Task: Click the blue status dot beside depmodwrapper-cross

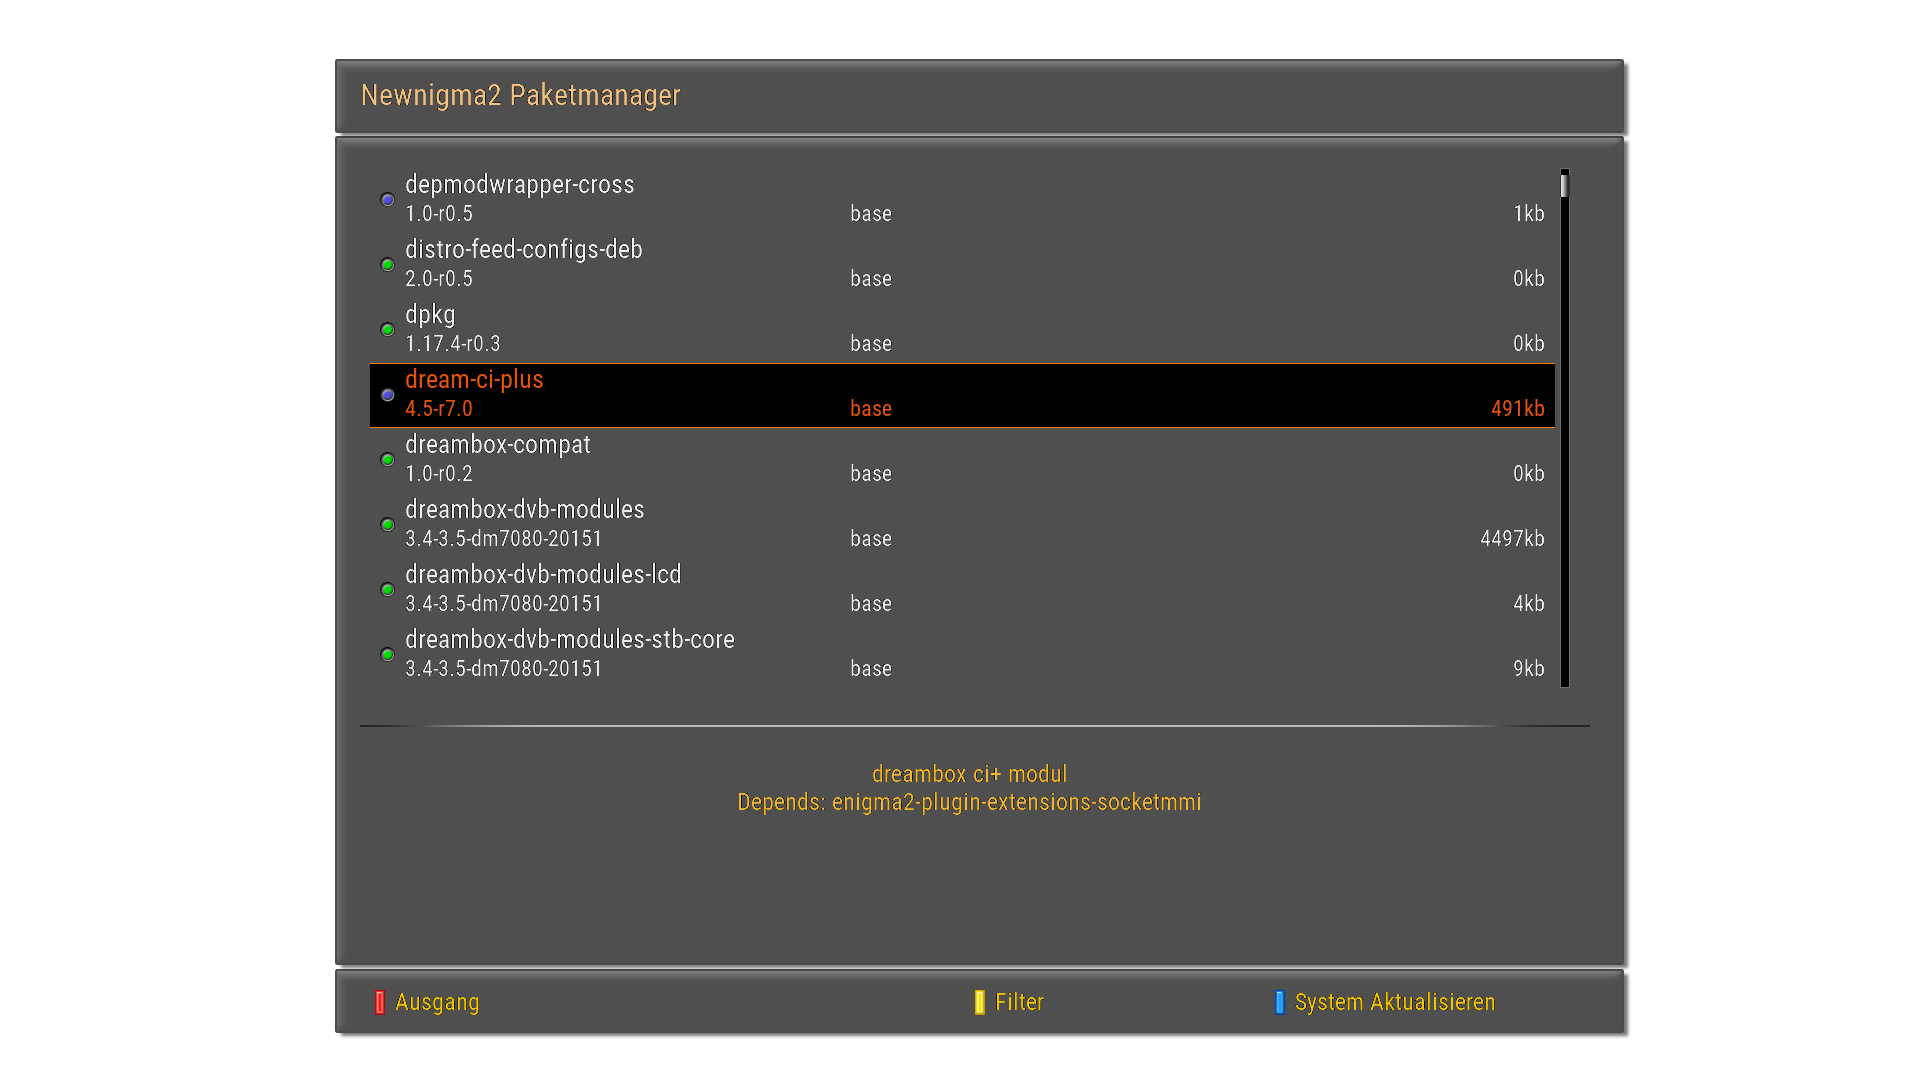Action: pos(388,200)
